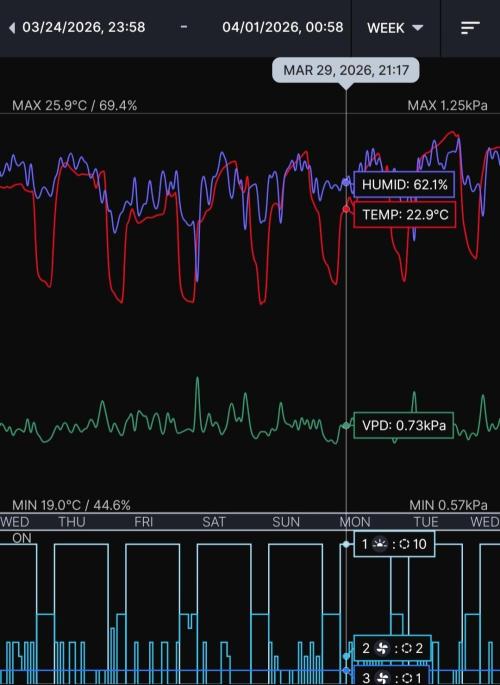Click the level 2 dial icon for port 2
This screenshot has width=500, height=685.
click(407, 648)
